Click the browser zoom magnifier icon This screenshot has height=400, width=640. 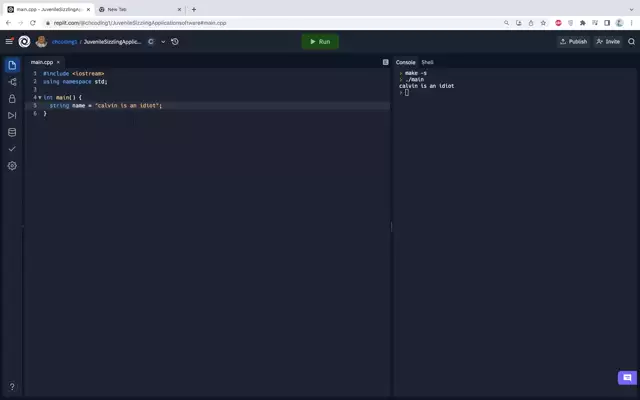click(x=507, y=23)
